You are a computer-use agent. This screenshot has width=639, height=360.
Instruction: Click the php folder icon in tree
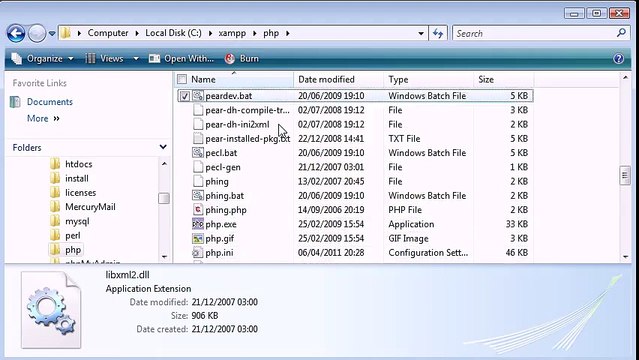point(55,250)
